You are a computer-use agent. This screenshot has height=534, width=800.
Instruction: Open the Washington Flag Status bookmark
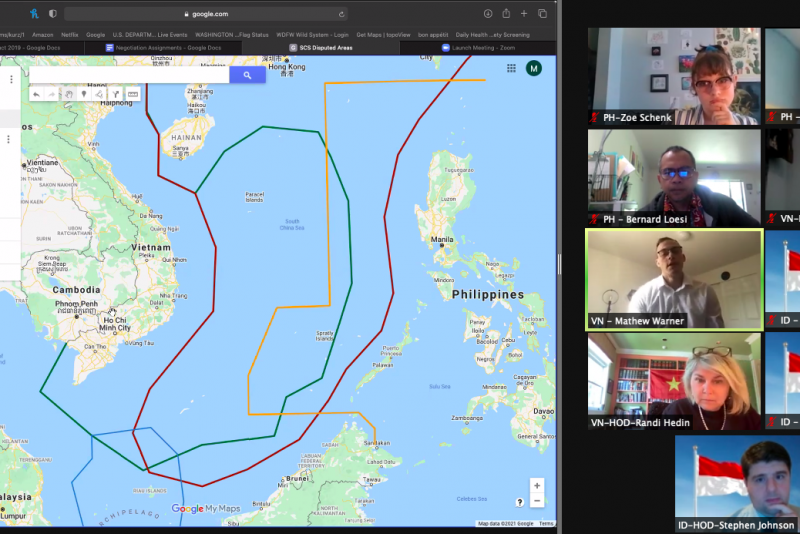(232, 35)
